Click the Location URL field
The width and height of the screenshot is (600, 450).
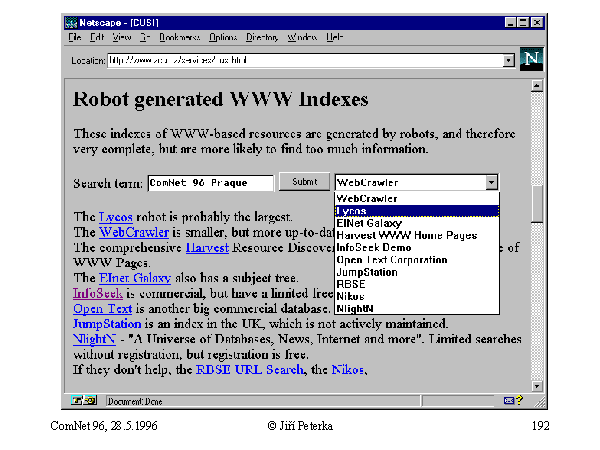coord(305,60)
